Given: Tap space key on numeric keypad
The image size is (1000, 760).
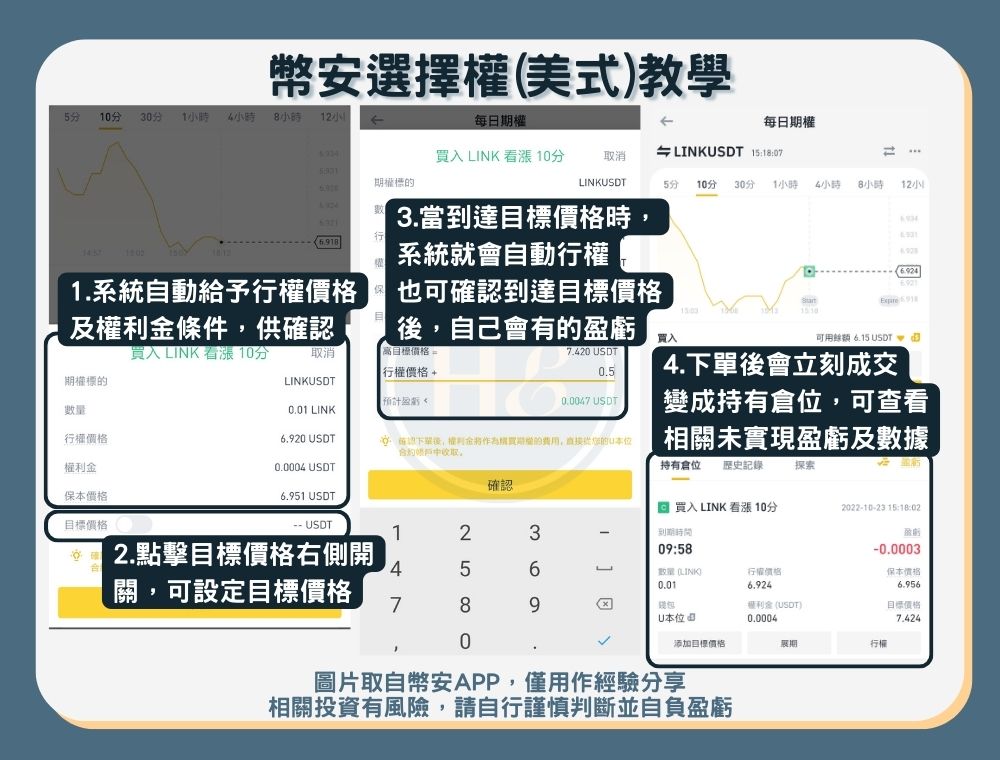Looking at the screenshot, I should click(x=604, y=568).
